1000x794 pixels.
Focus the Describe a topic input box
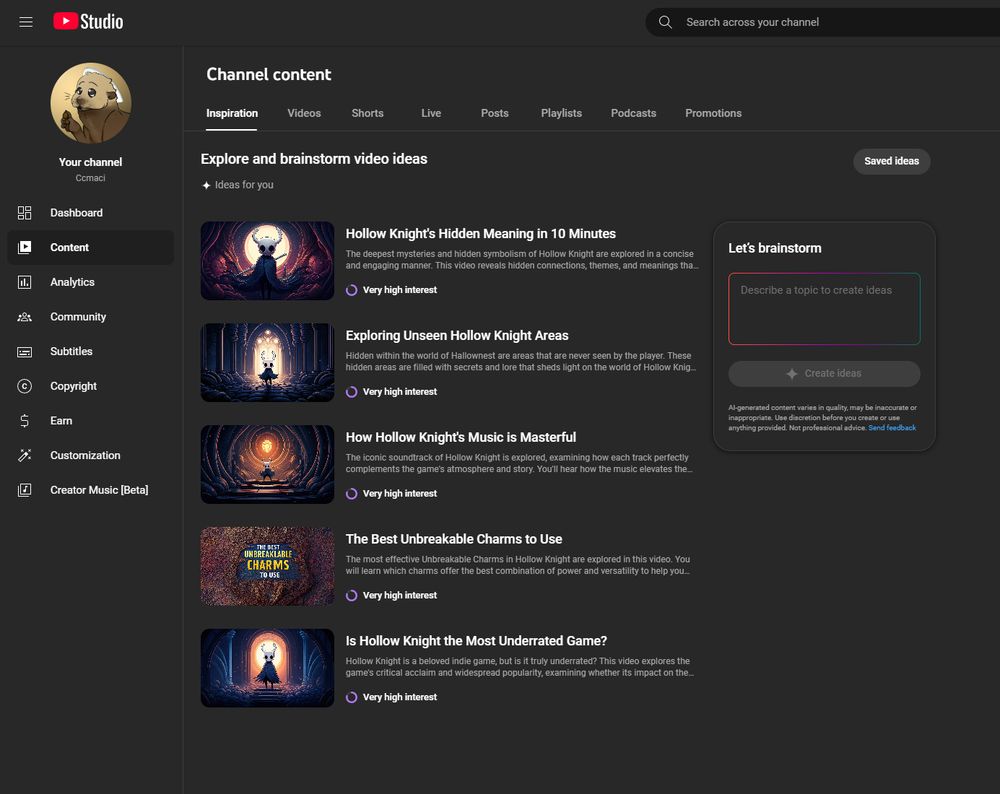(824, 309)
